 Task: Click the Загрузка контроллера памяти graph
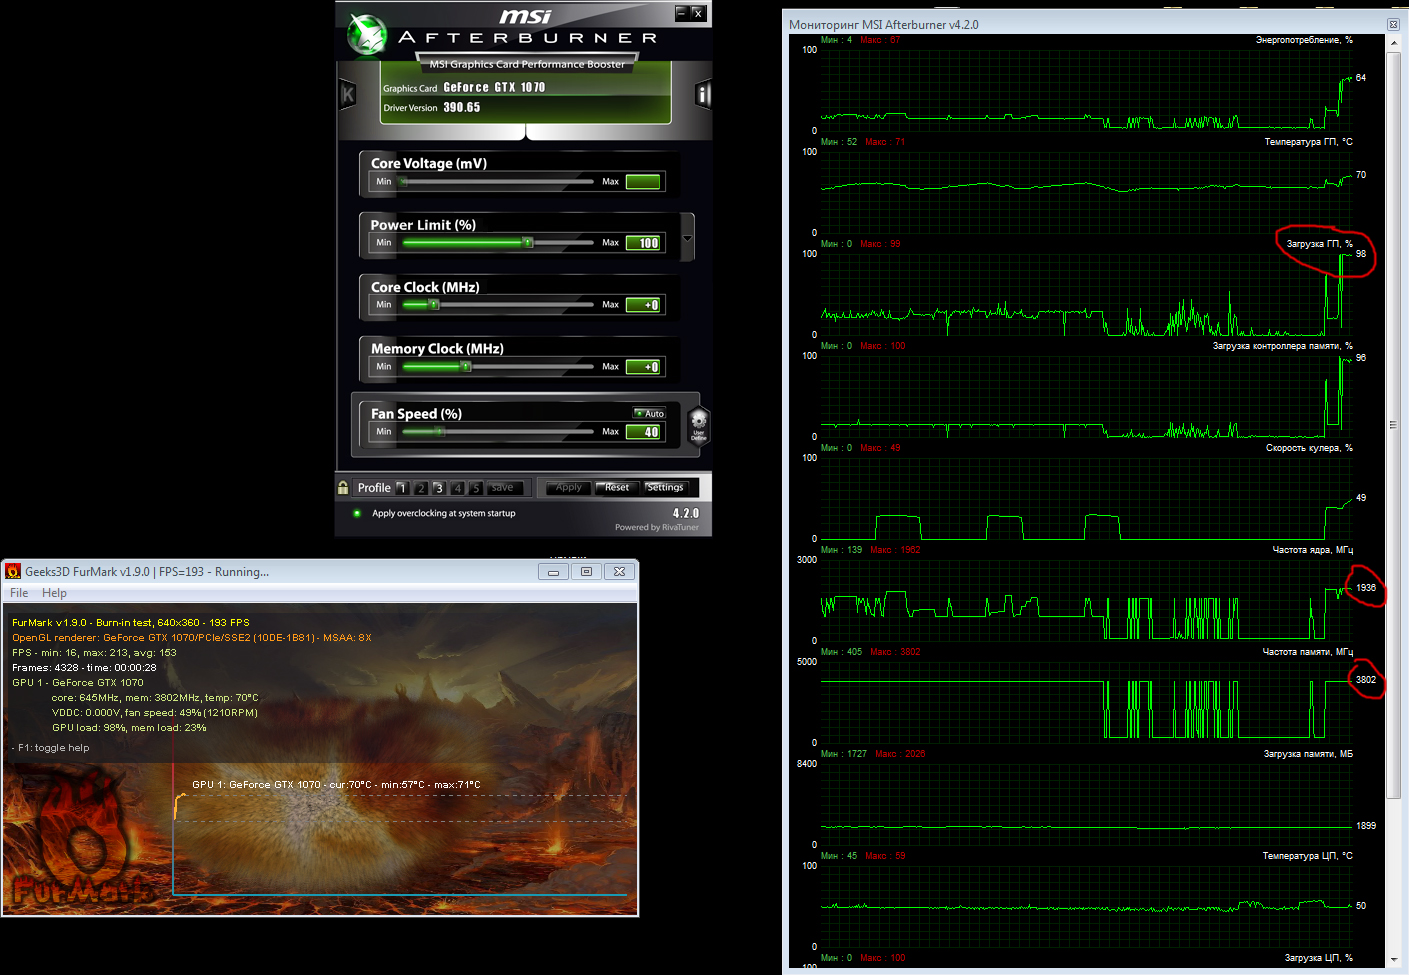1087,396
